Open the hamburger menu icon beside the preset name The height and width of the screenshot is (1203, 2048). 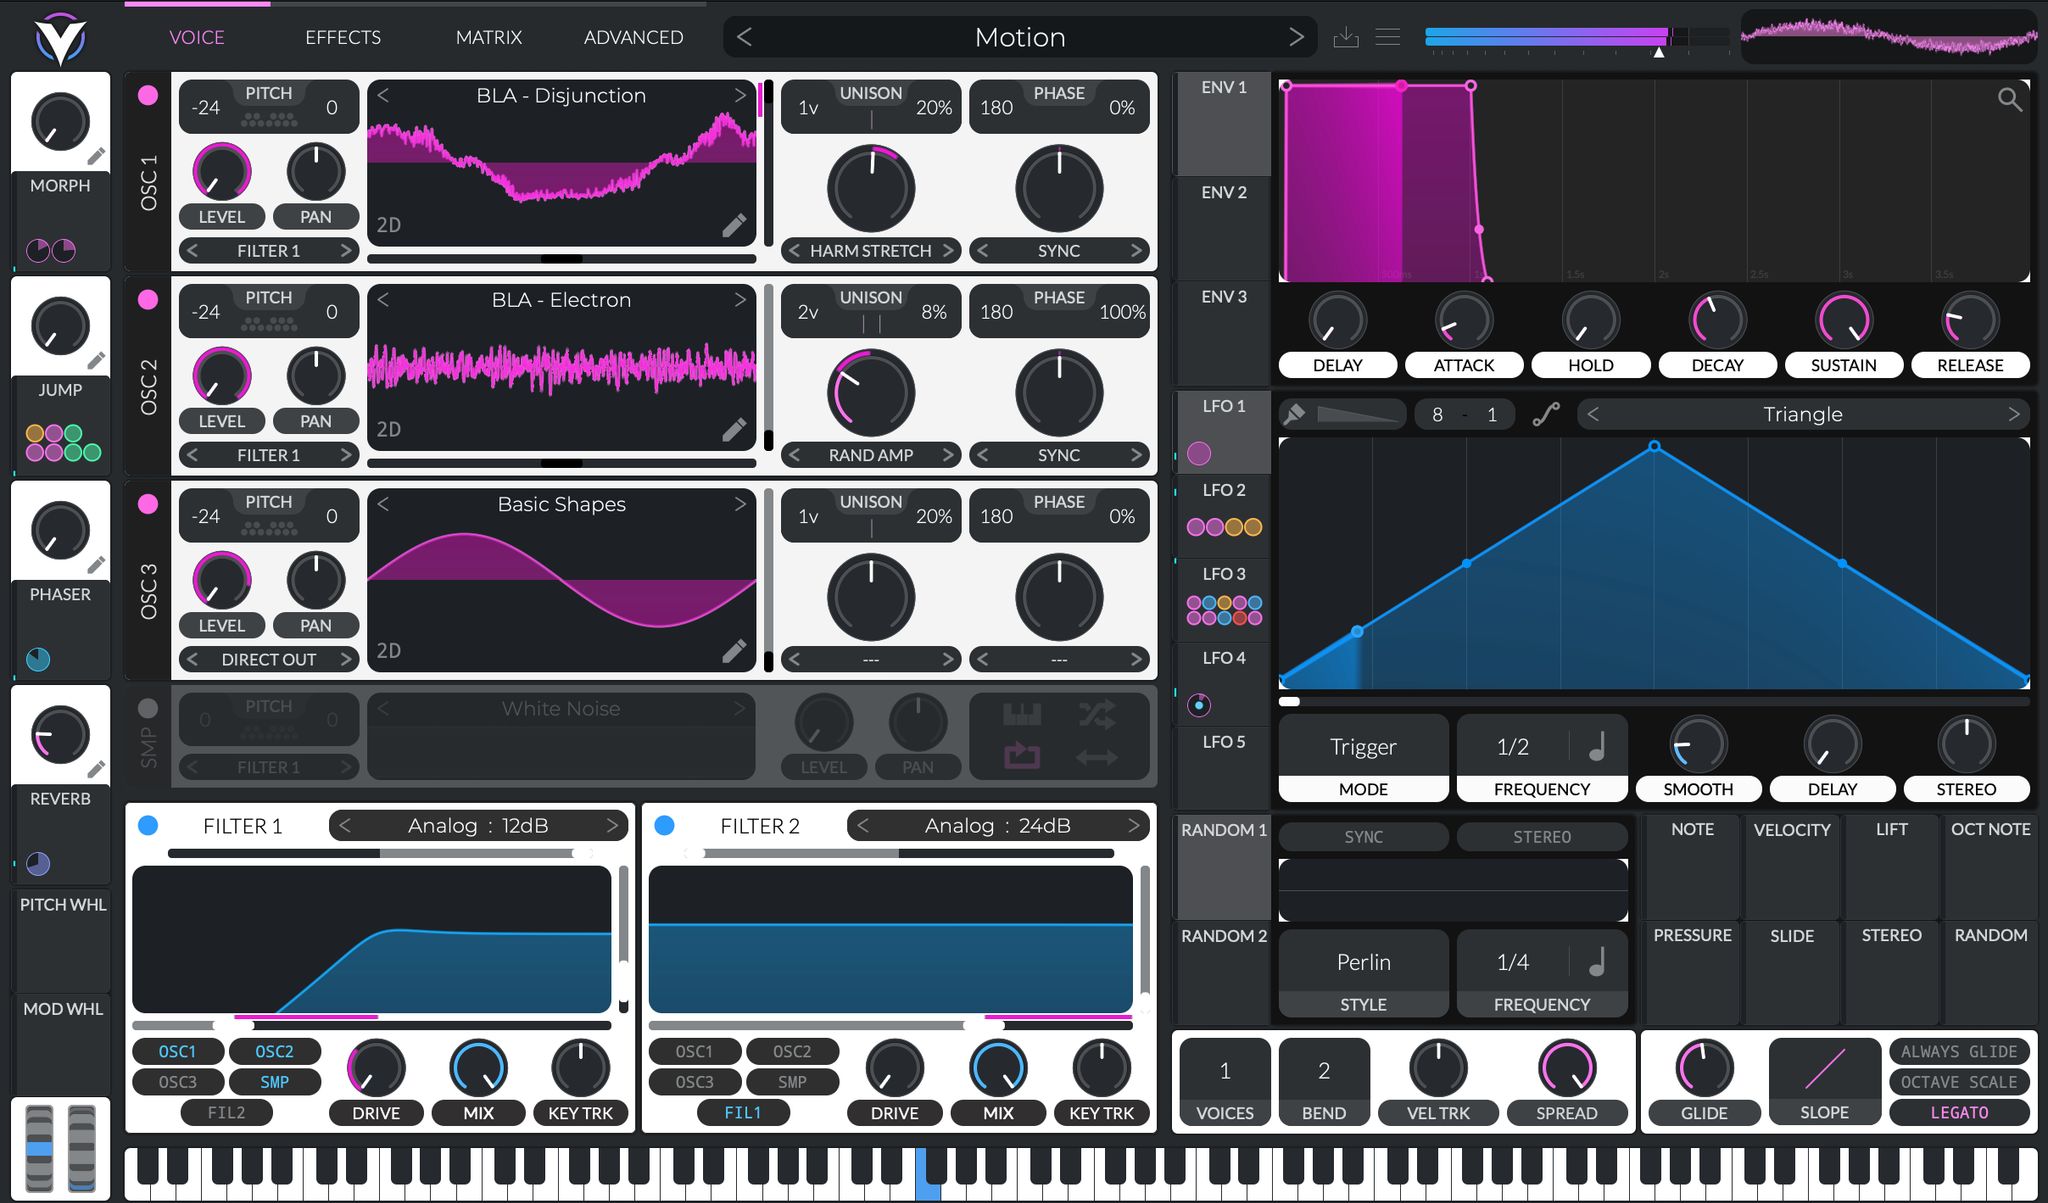1388,38
